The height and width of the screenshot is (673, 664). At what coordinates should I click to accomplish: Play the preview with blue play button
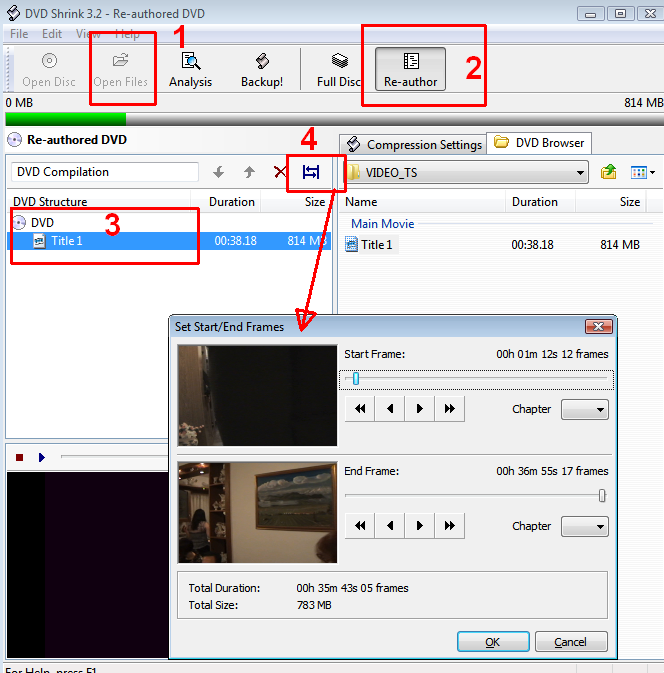pyautogui.click(x=42, y=458)
